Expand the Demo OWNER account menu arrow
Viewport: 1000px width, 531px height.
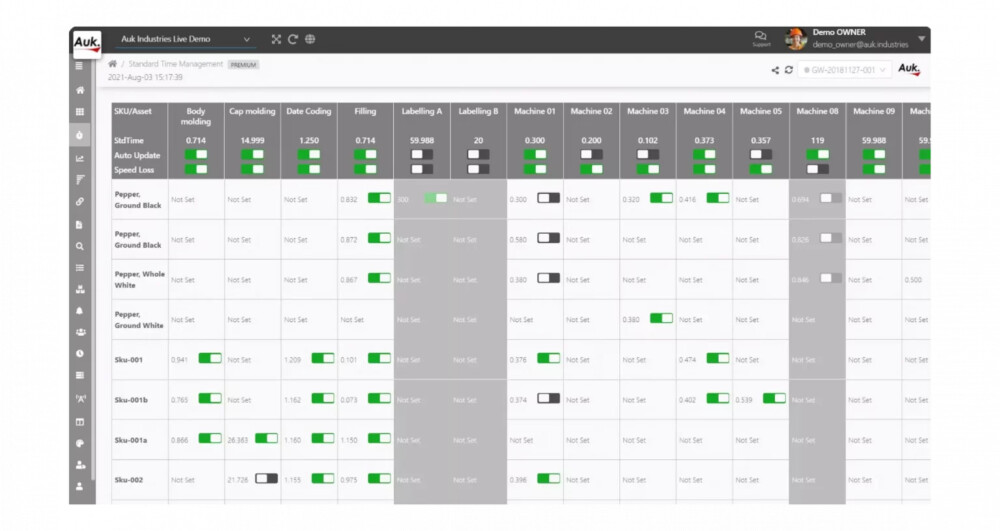(921, 39)
